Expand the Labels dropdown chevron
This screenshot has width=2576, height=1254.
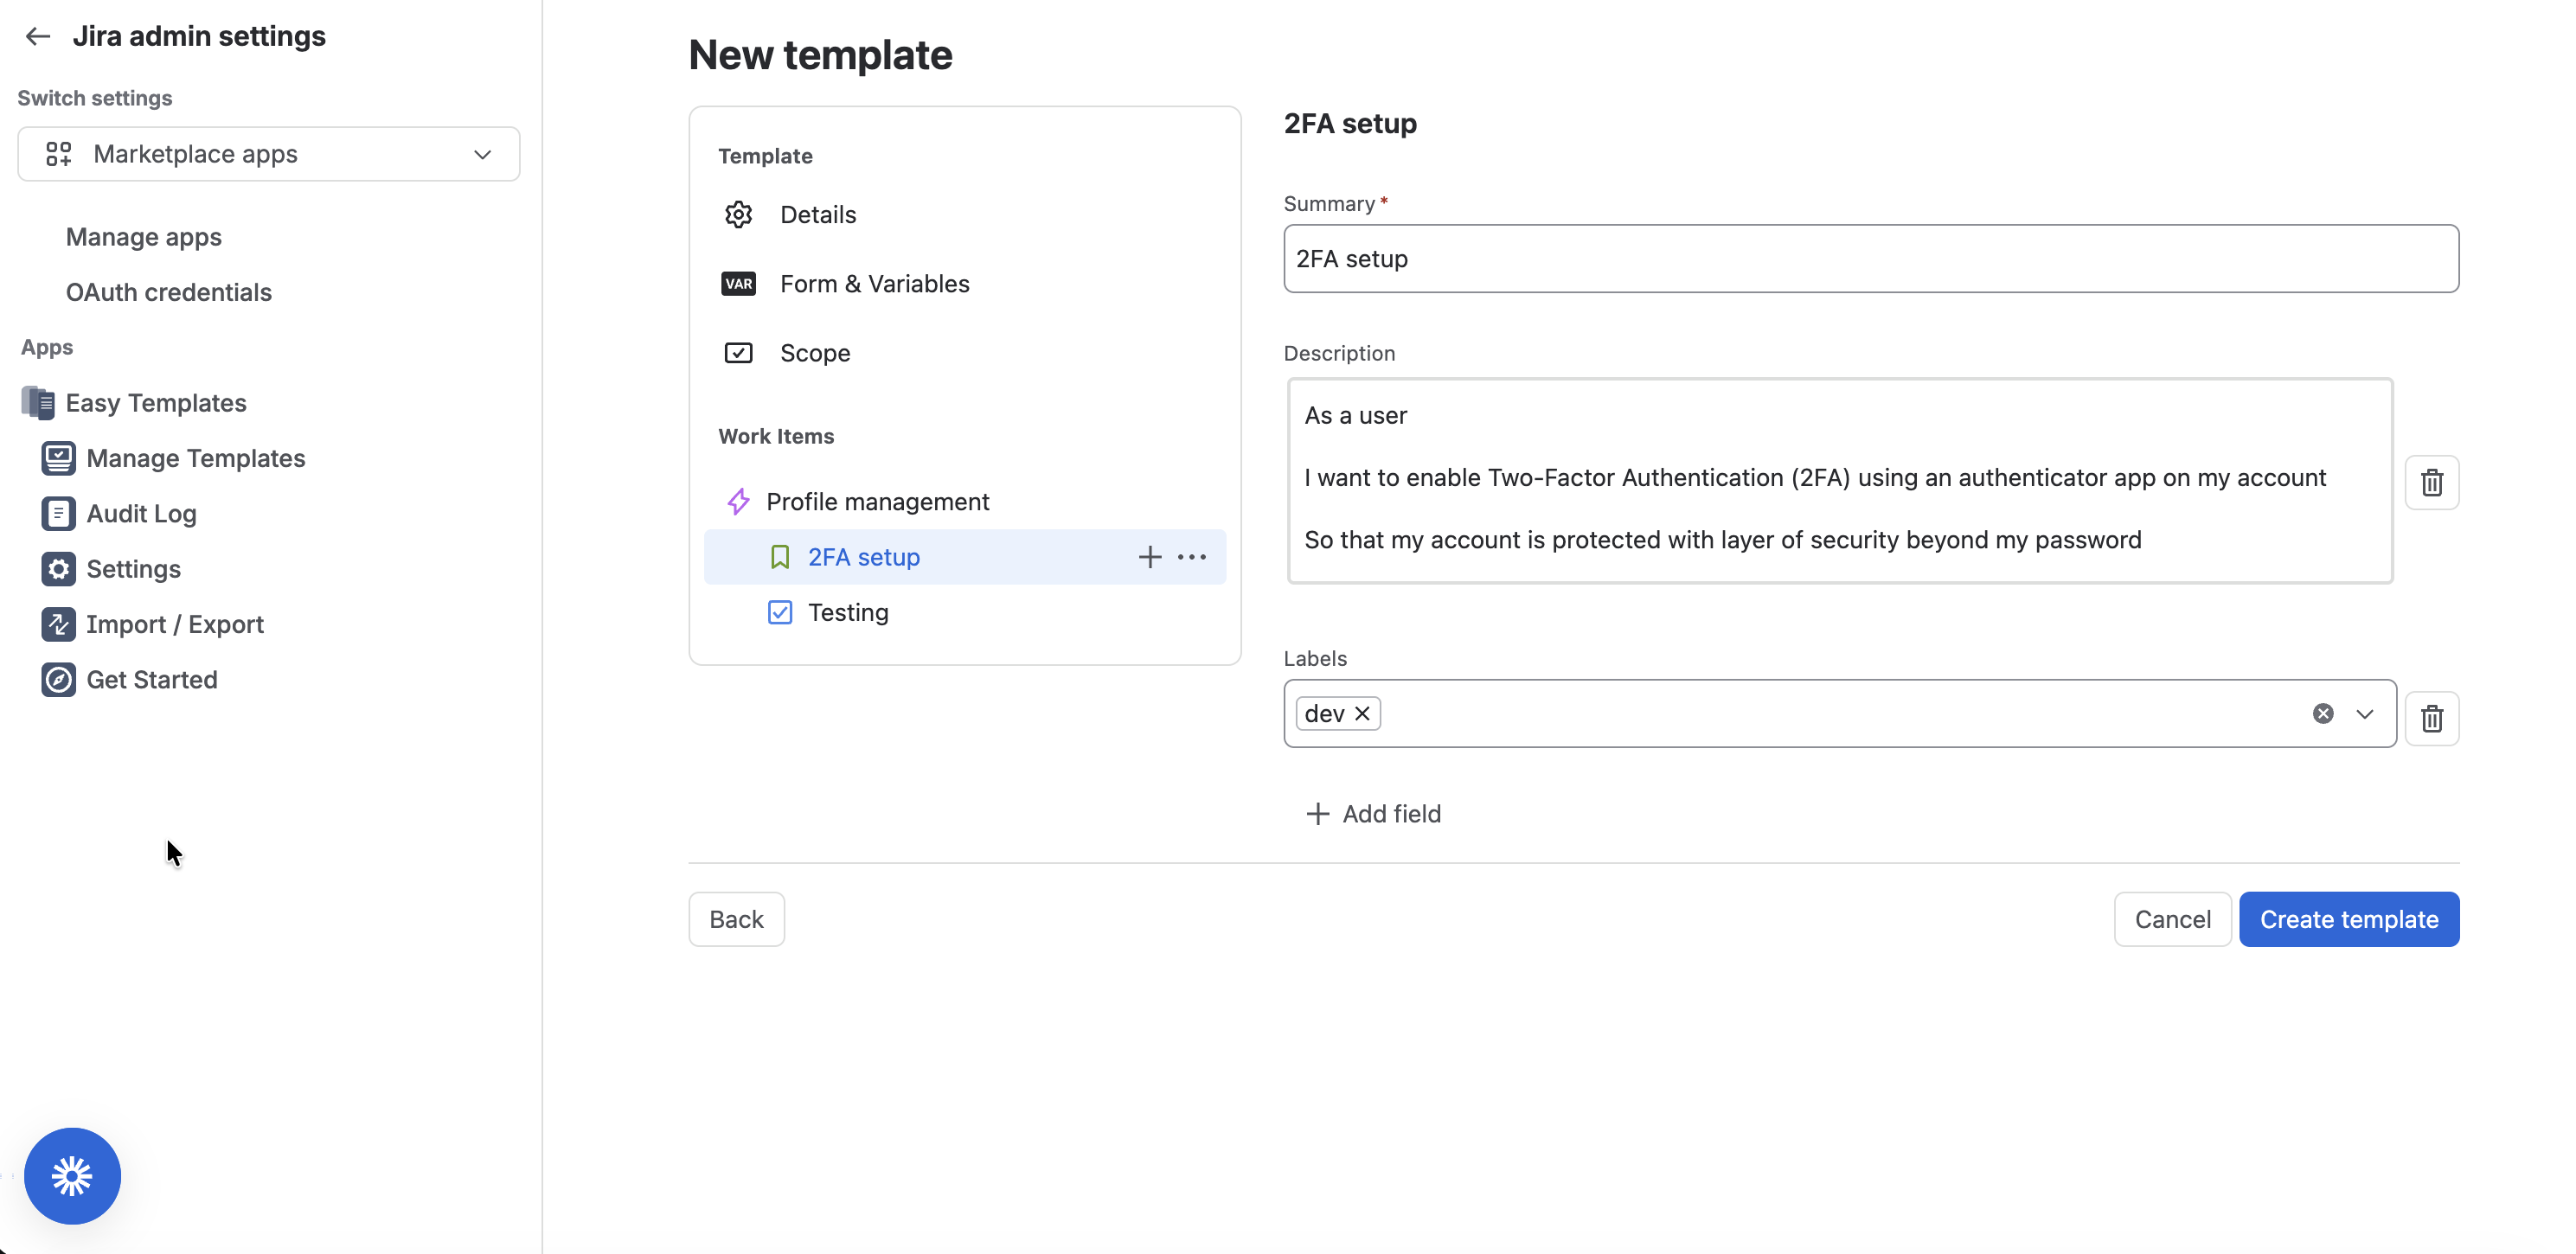click(x=2365, y=714)
